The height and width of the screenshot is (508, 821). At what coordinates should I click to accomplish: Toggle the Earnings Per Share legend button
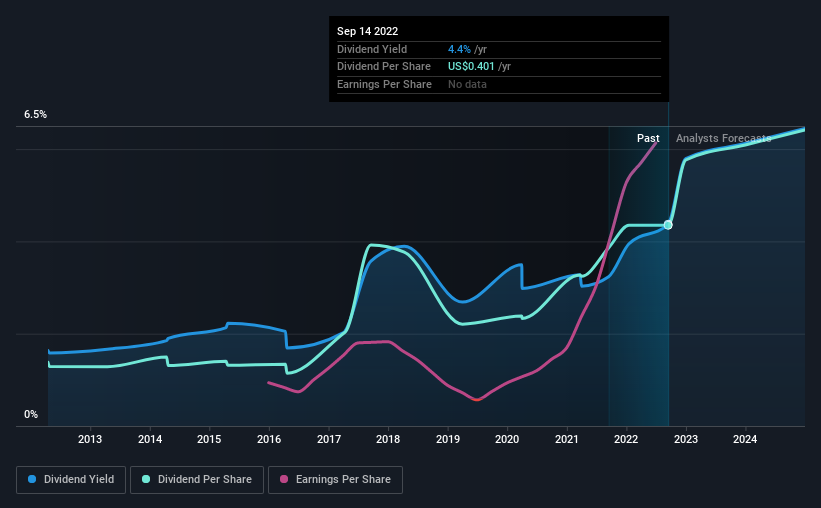[336, 480]
